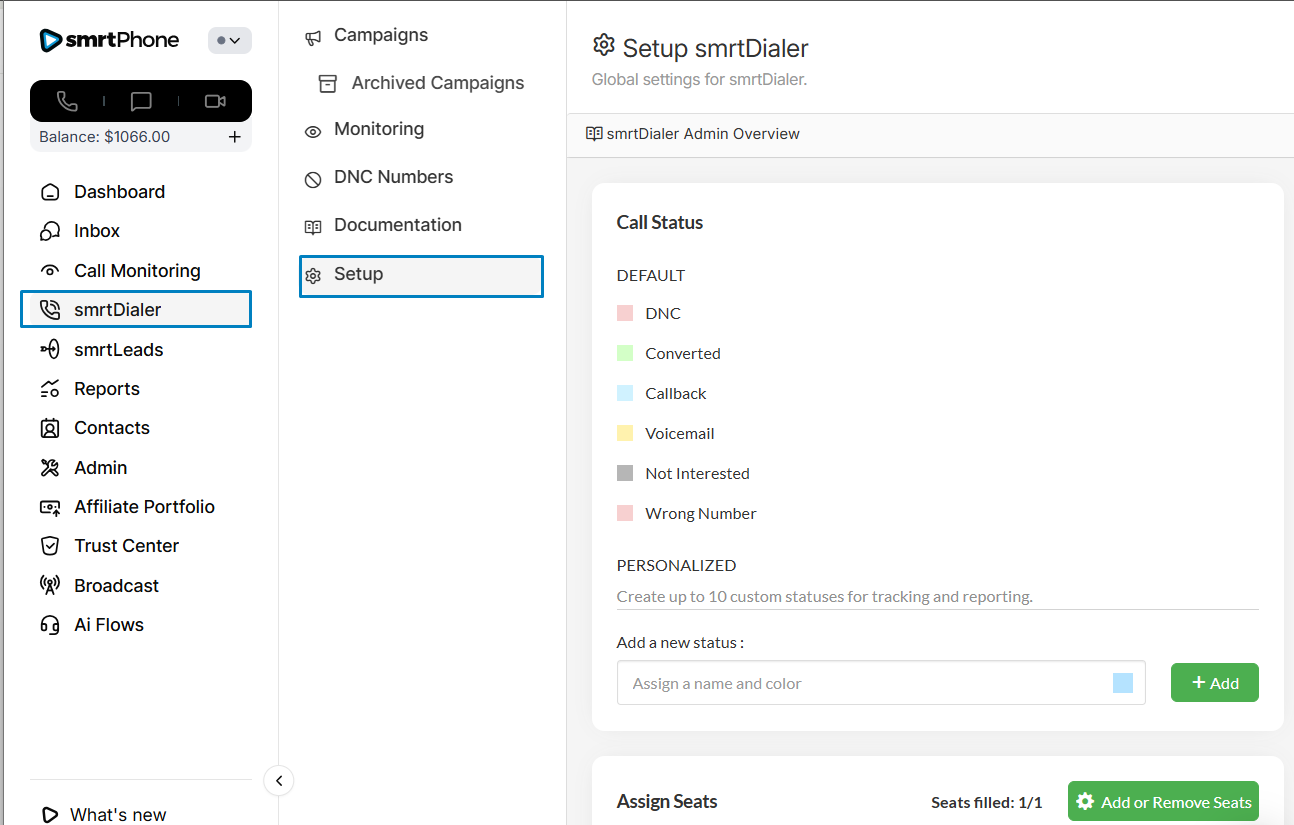Image resolution: width=1294 pixels, height=825 pixels.
Task: Pick a color from the new status swatch
Action: point(1122,683)
